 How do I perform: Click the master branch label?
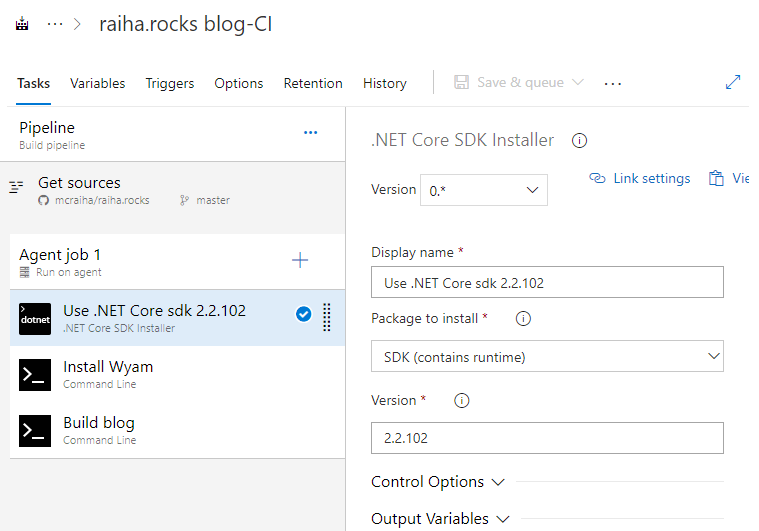pos(213,200)
